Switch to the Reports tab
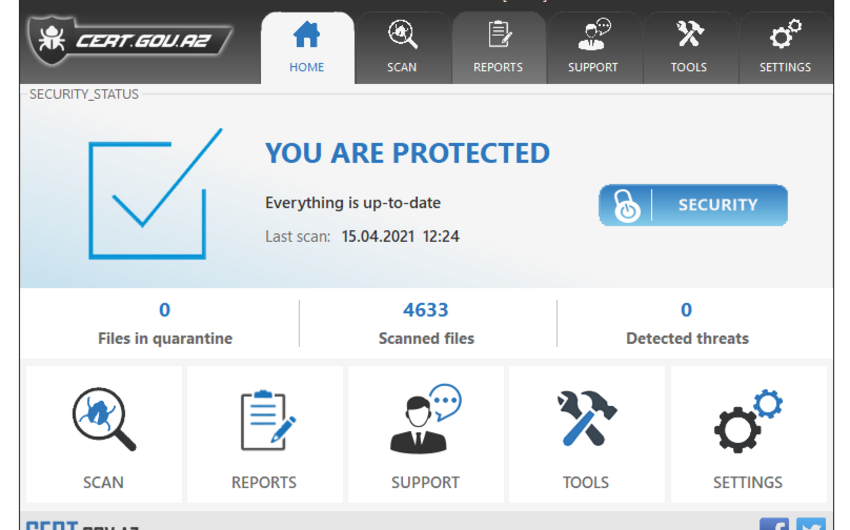The width and height of the screenshot is (850, 530). pyautogui.click(x=498, y=47)
